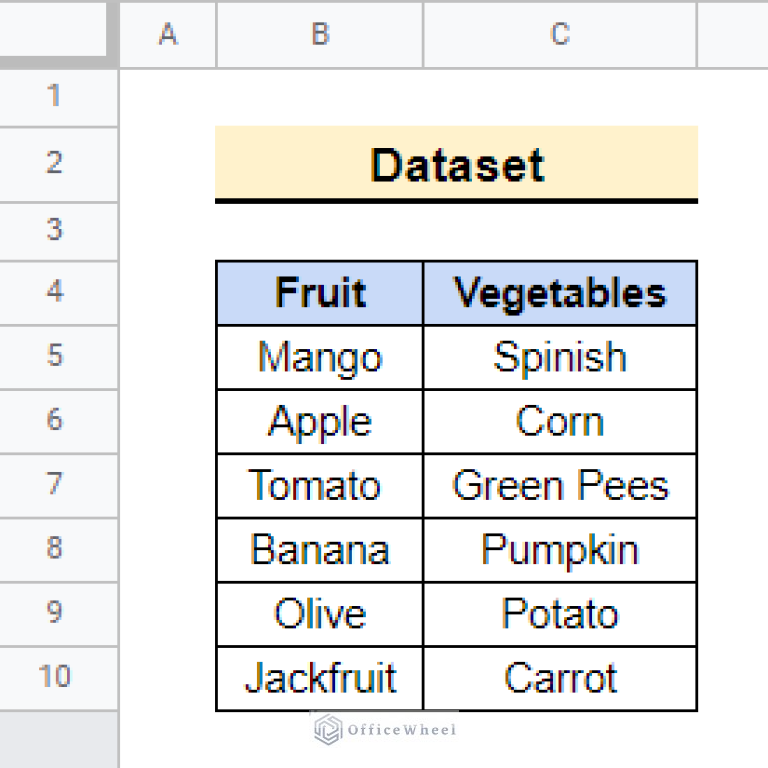Select the Spinish cell
768x768 pixels.
point(560,357)
